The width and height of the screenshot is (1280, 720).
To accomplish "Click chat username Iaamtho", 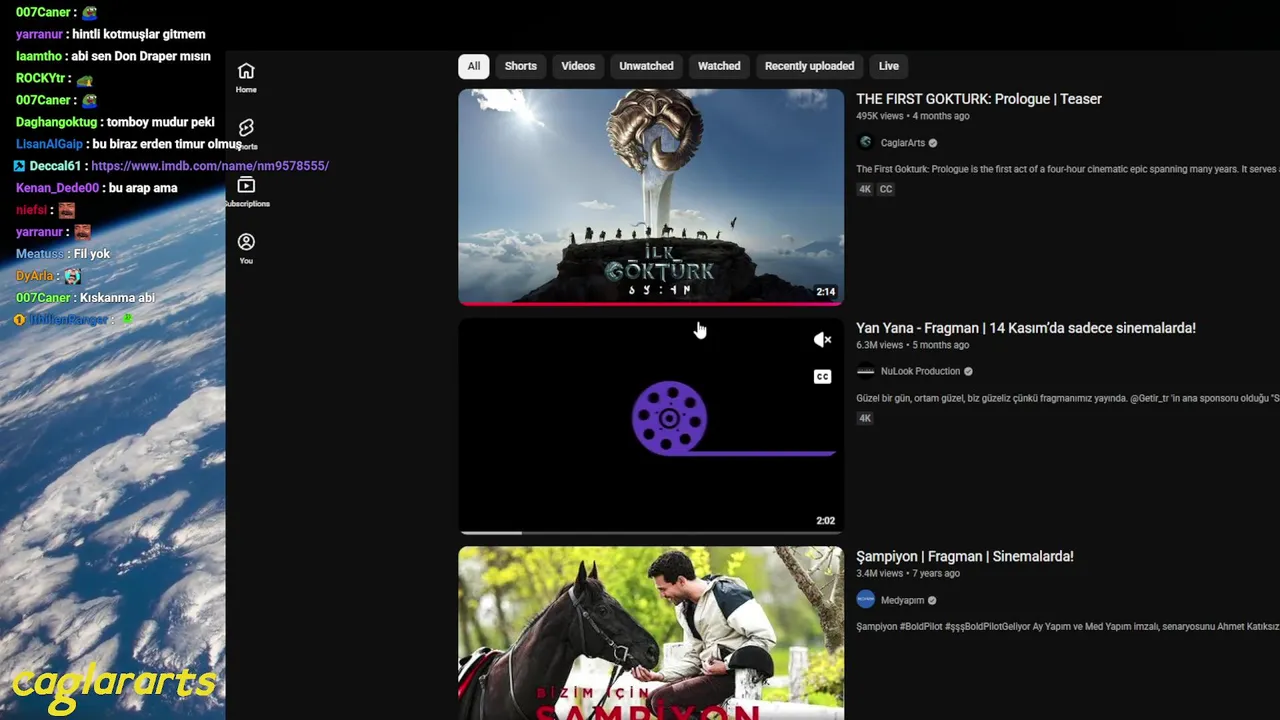I will coord(39,56).
